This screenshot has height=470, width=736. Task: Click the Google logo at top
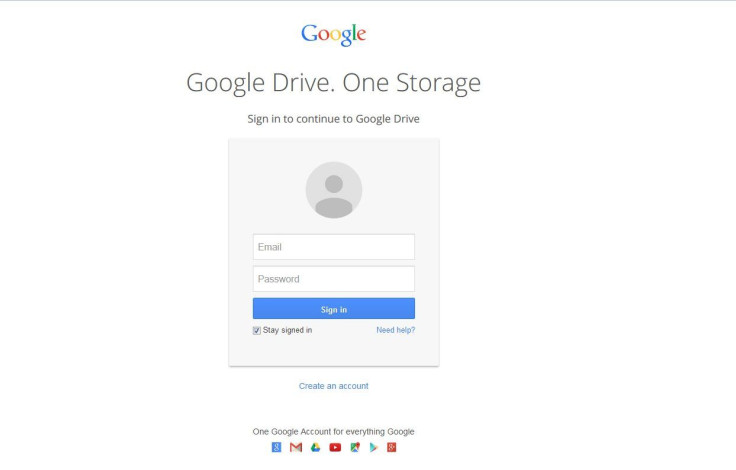pos(333,35)
